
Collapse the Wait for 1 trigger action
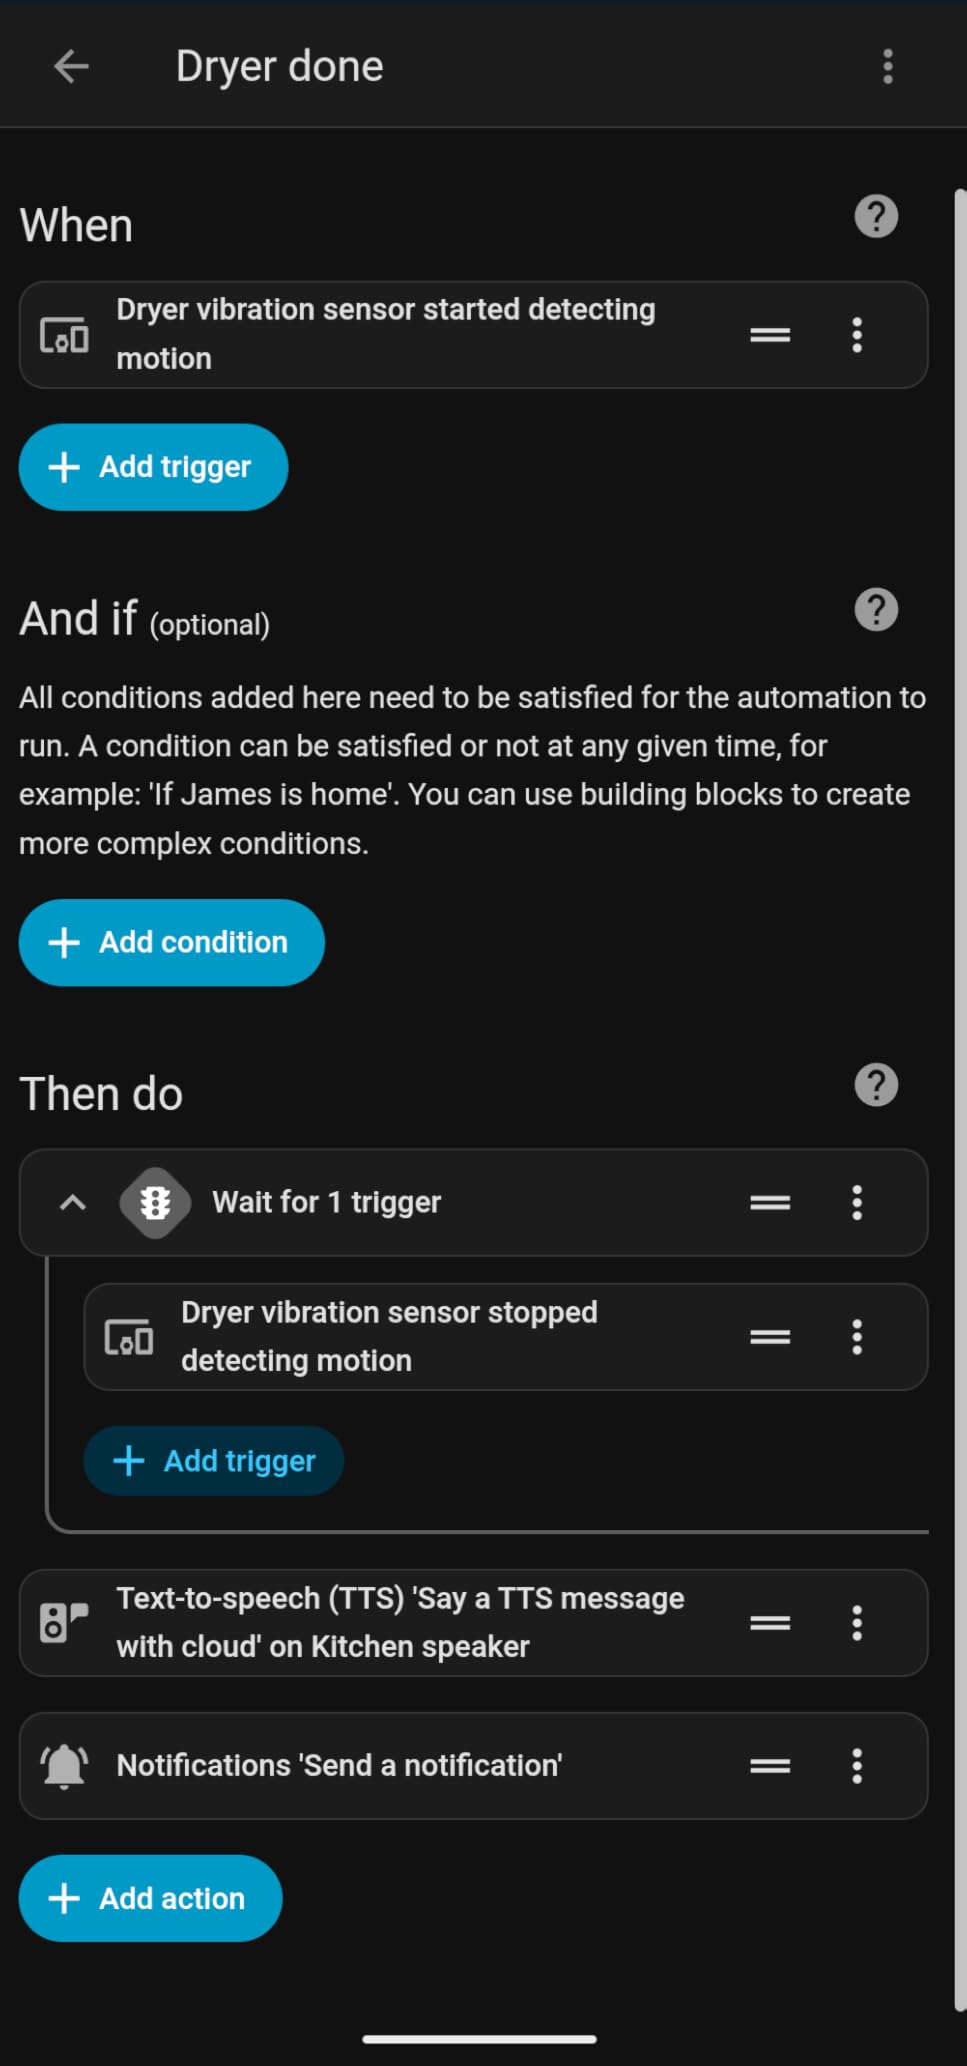pos(73,1202)
